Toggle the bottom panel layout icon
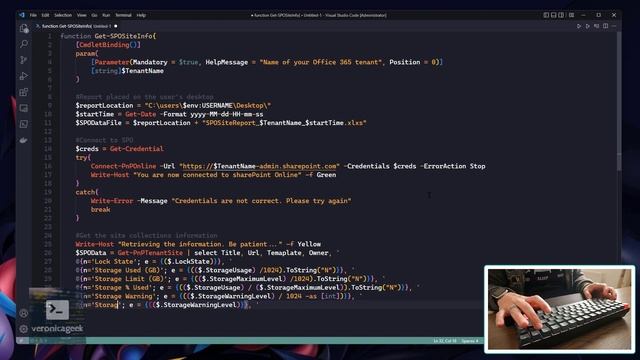This screenshot has width=640, height=360. click(x=553, y=15)
